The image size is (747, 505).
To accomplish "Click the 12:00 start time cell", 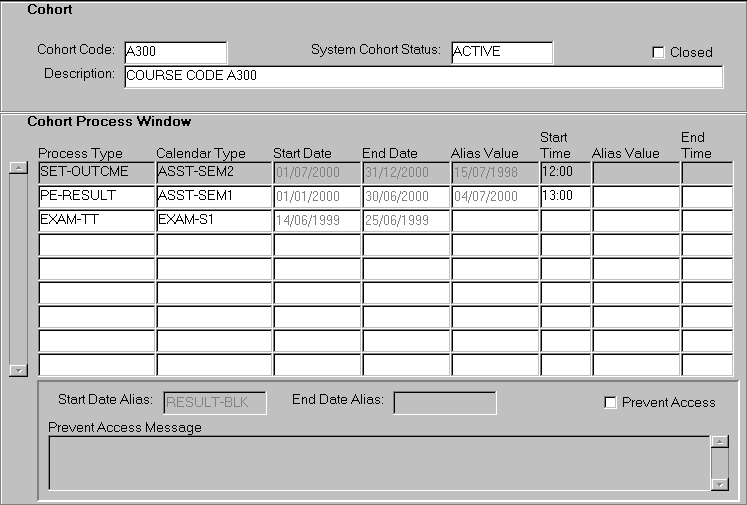I will coord(565,173).
